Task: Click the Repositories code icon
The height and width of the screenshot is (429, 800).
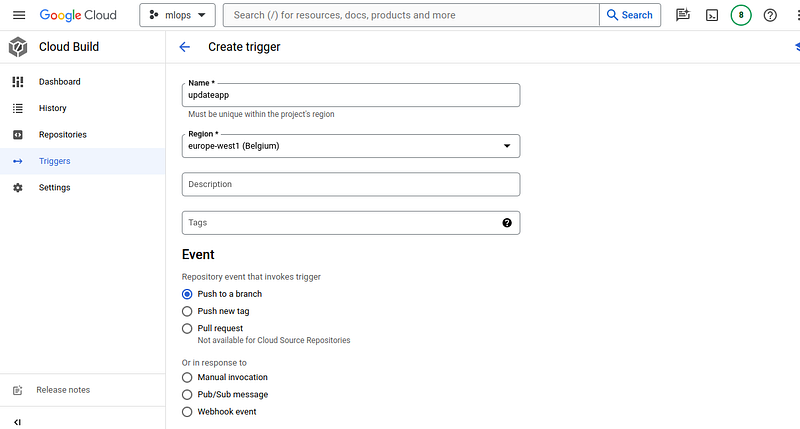Action: (18, 135)
